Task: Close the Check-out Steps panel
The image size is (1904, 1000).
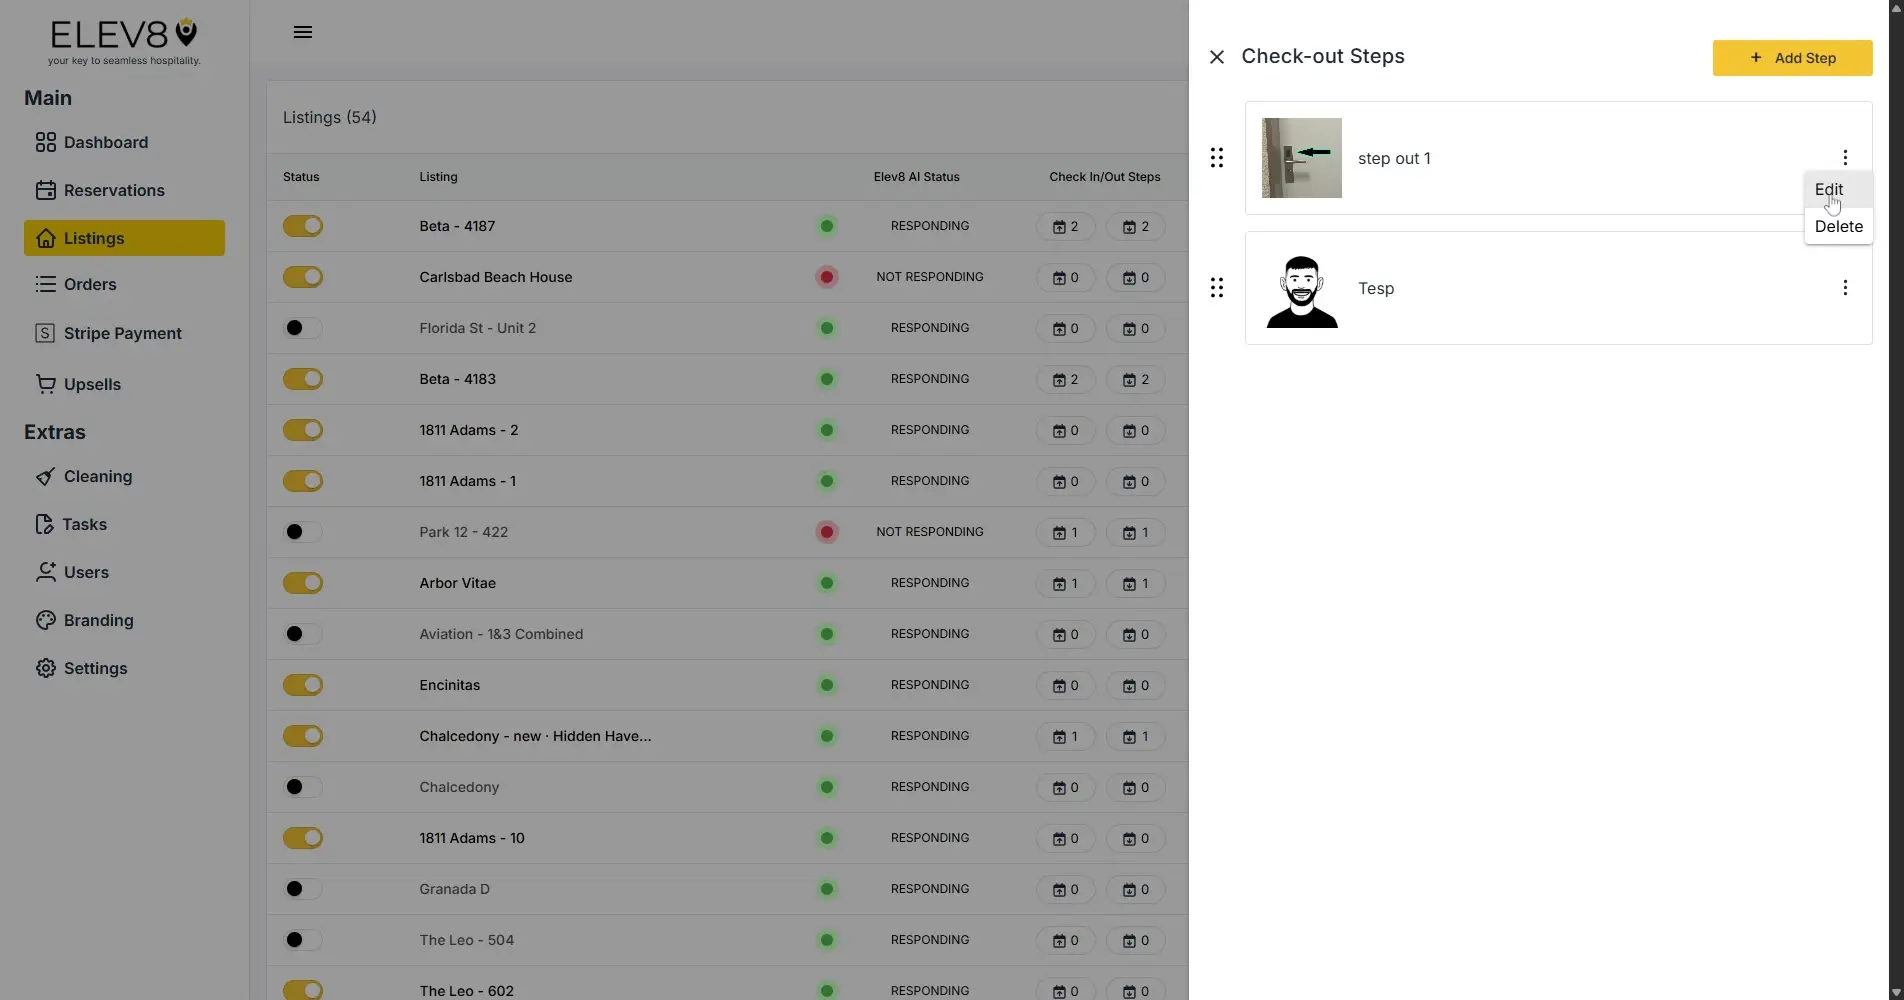Action: click(1216, 57)
